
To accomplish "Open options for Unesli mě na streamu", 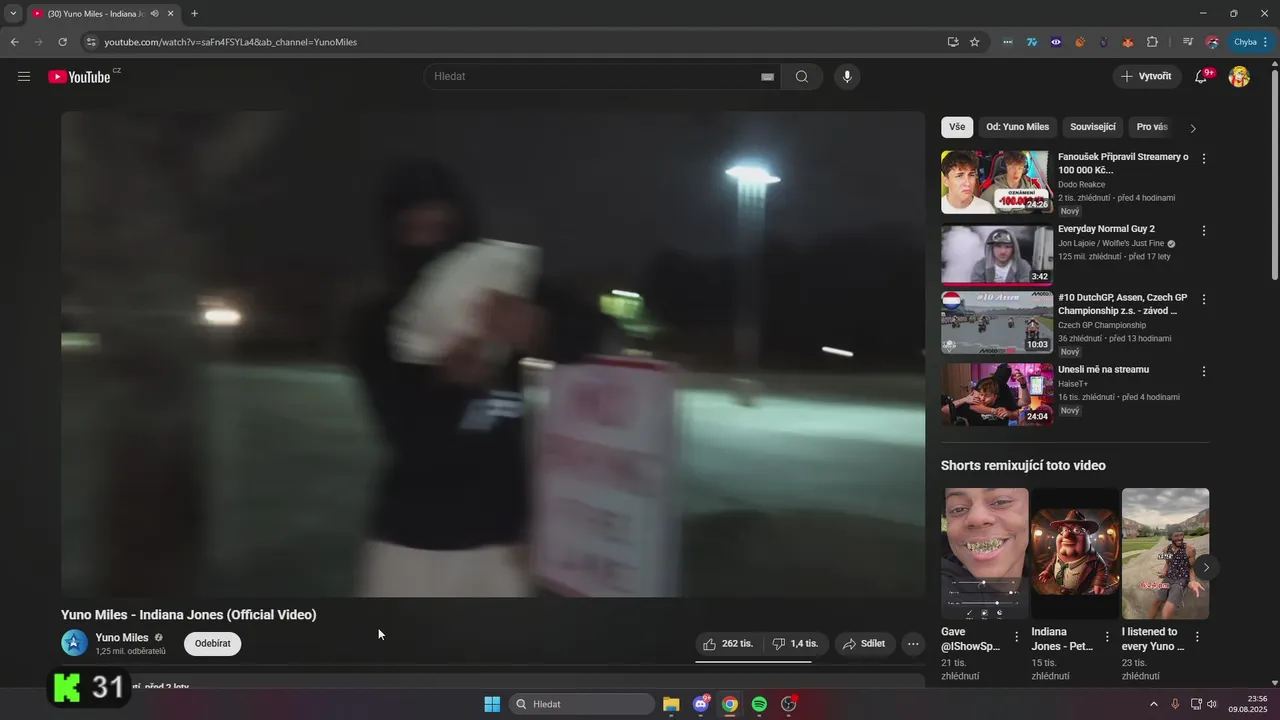I will (x=1204, y=372).
